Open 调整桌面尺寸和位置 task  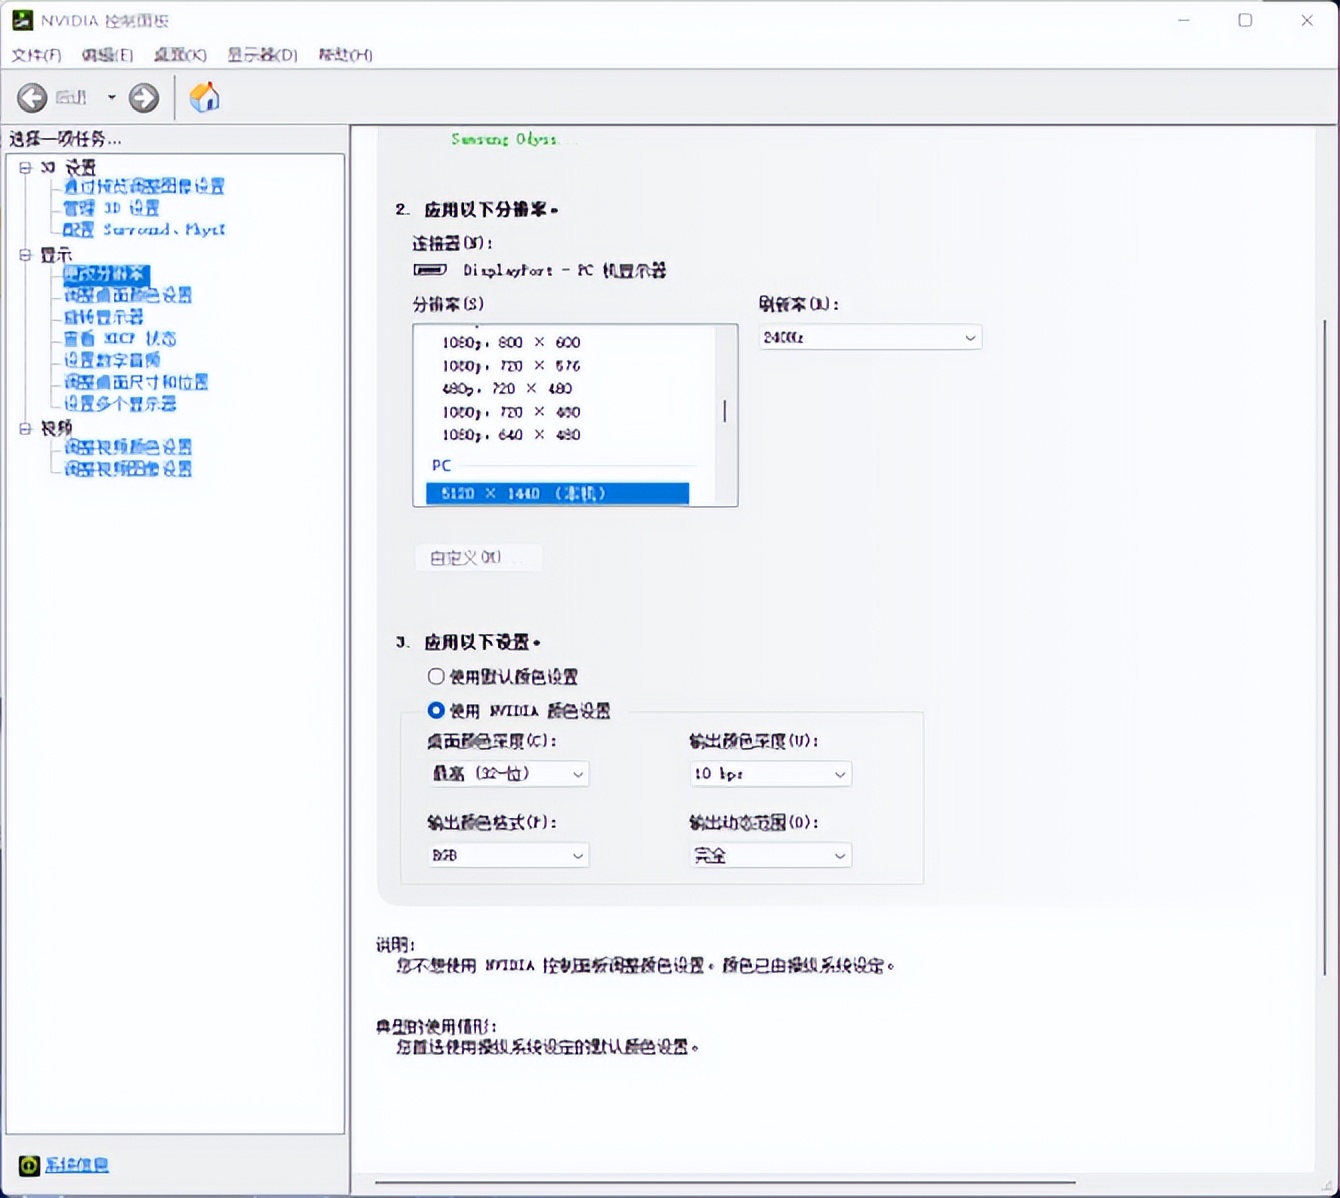tap(136, 382)
